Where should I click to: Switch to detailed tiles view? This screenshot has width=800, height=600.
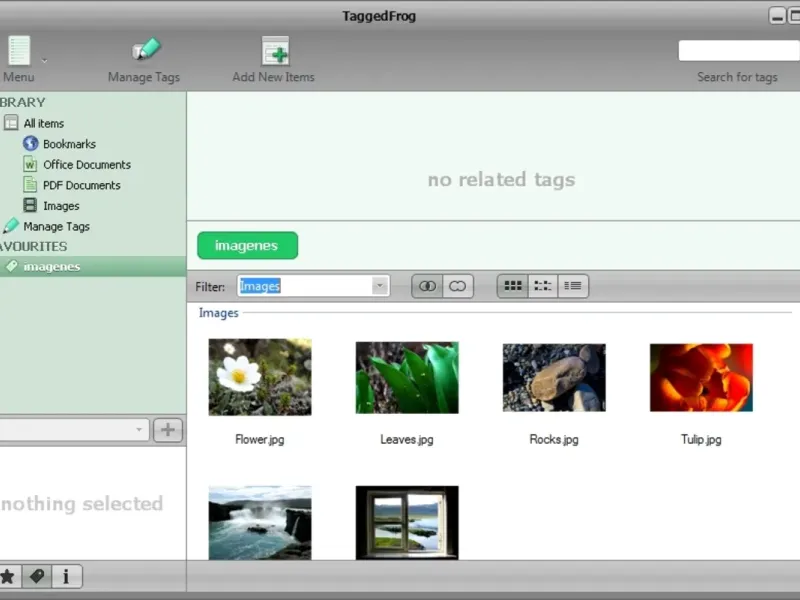tap(543, 286)
